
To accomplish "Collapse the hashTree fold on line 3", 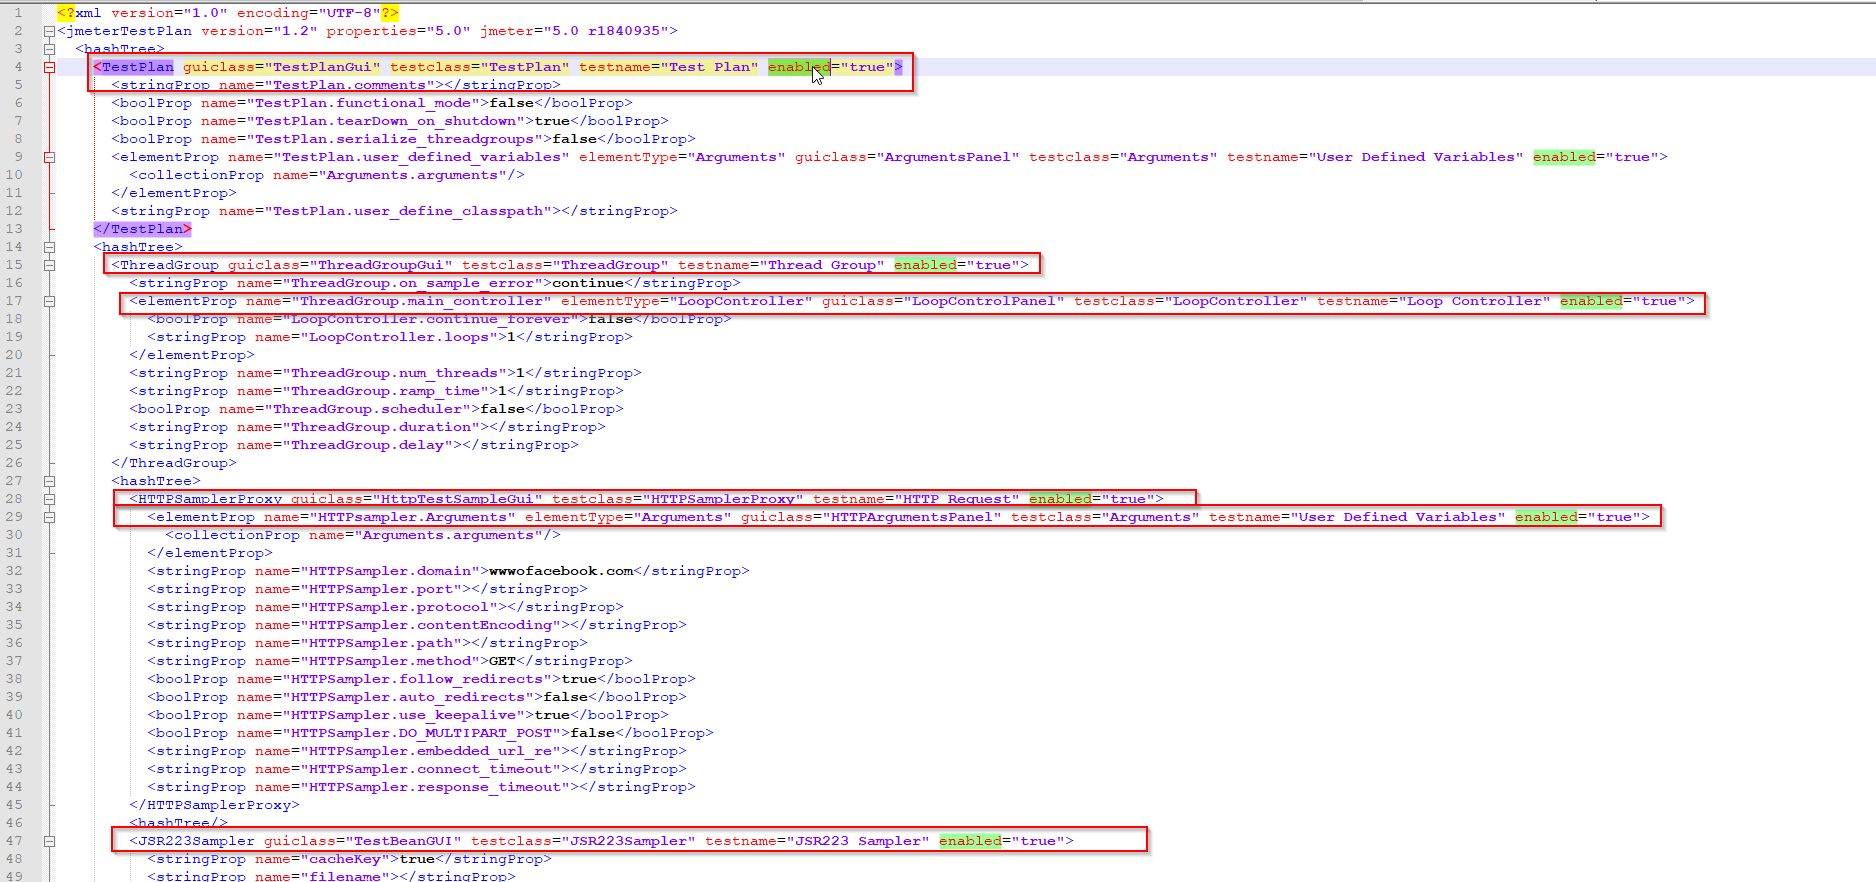I will point(49,49).
